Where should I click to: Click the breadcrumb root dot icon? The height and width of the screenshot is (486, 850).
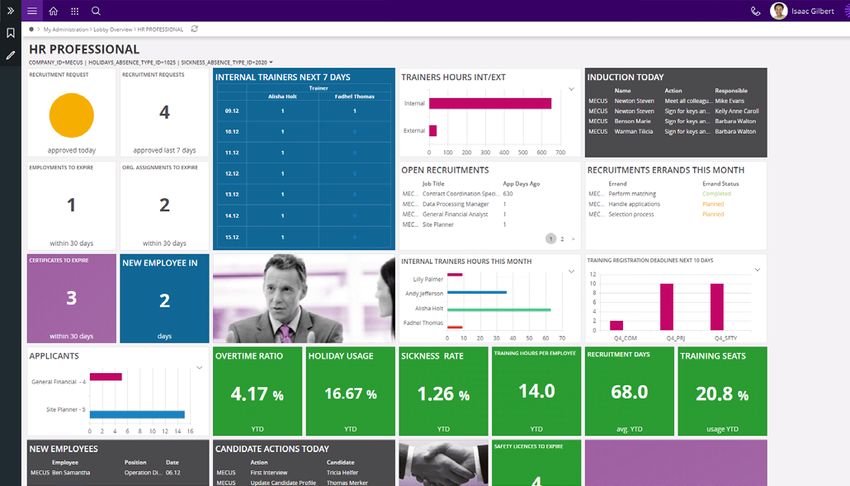31,29
